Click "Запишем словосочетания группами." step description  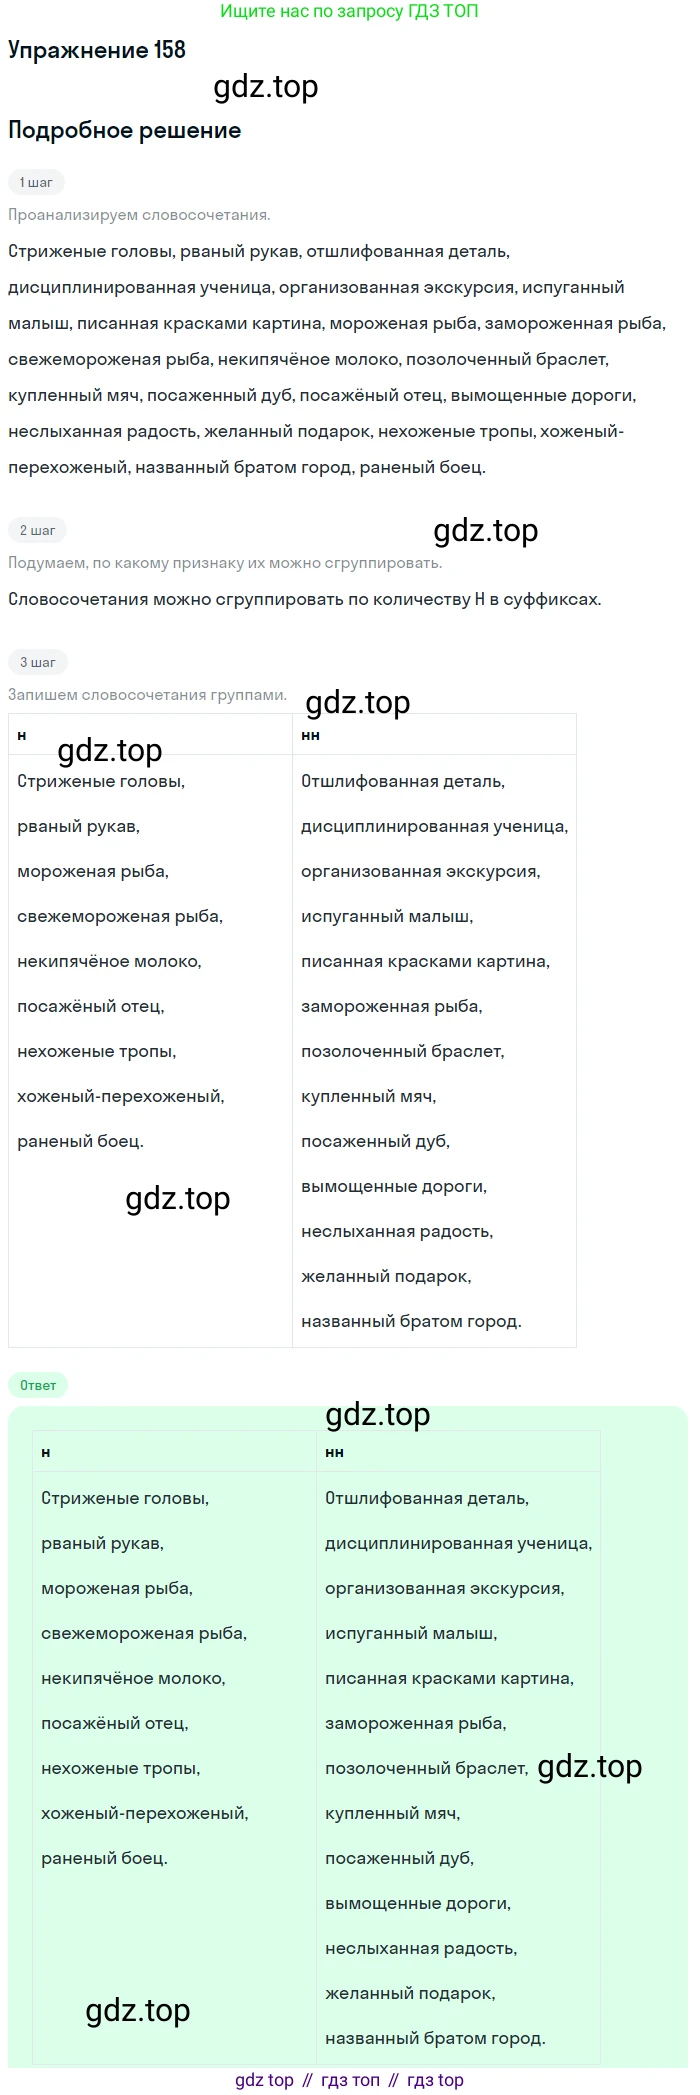coord(147,694)
